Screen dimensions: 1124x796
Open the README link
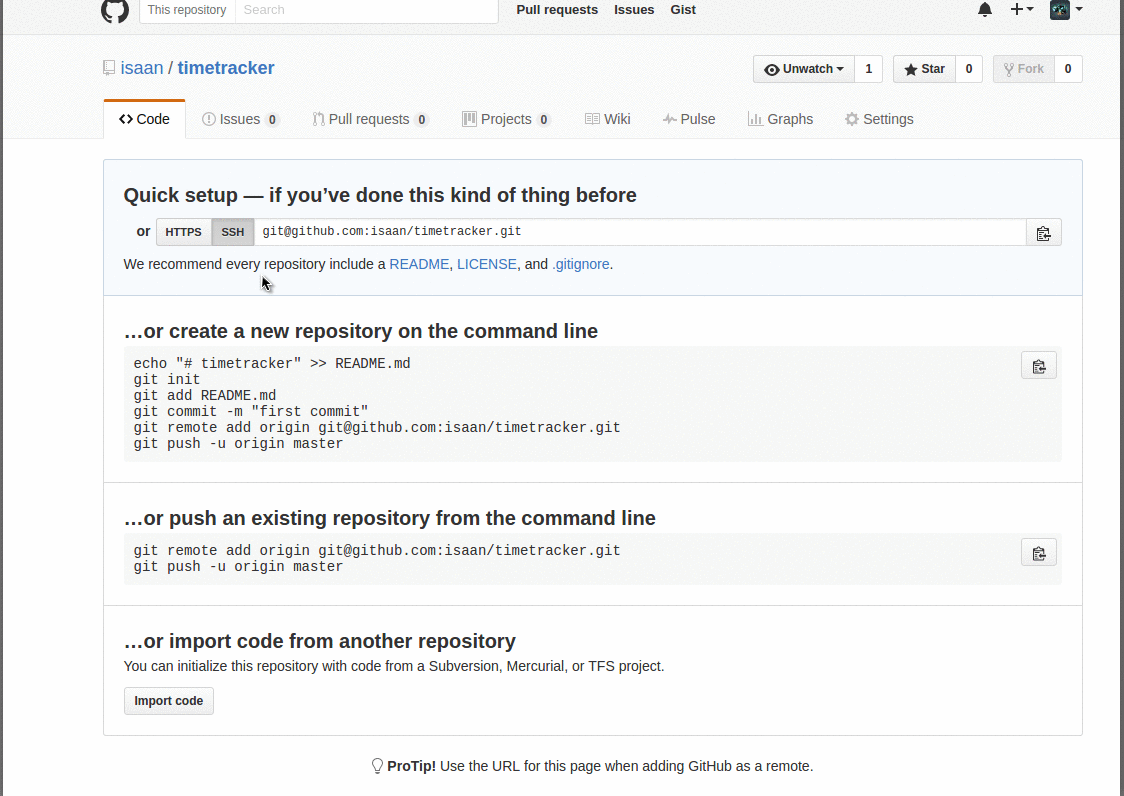(x=419, y=264)
